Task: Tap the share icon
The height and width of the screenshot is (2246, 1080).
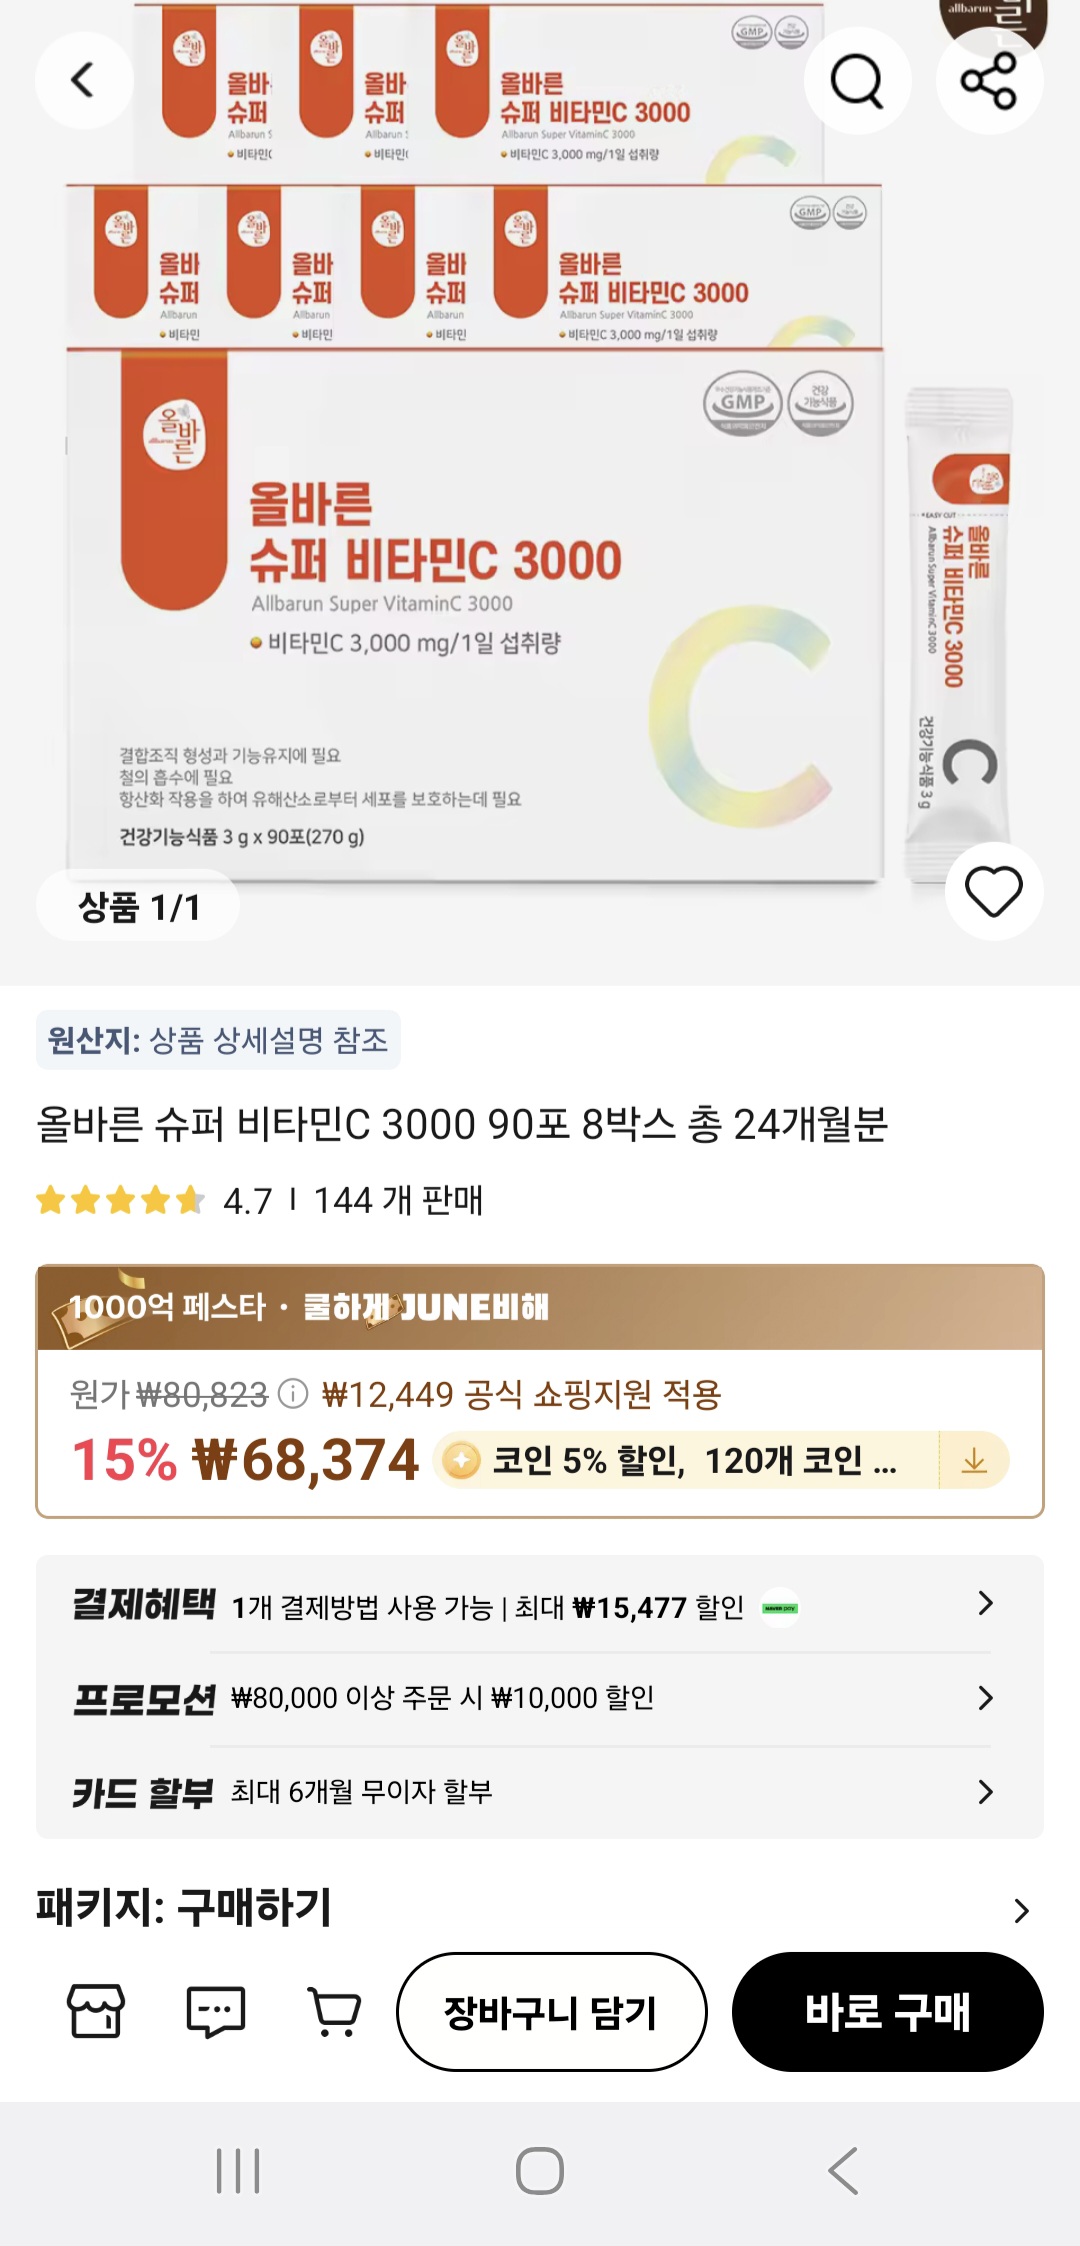Action: click(989, 80)
